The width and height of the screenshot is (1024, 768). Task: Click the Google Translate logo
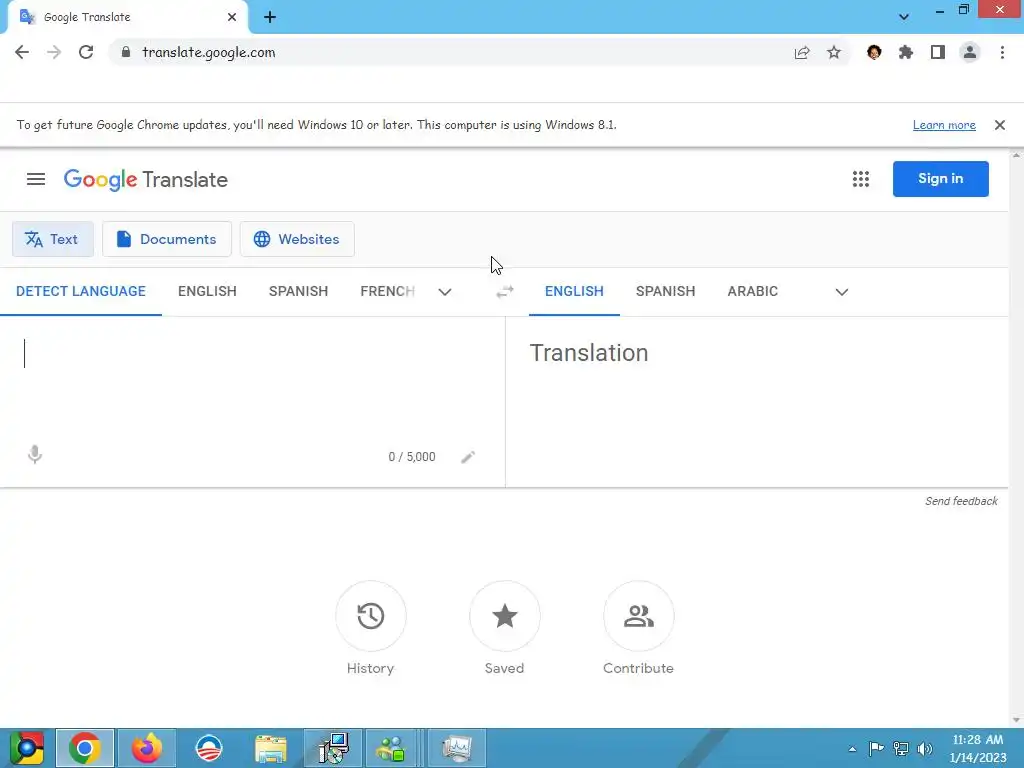click(x=146, y=180)
